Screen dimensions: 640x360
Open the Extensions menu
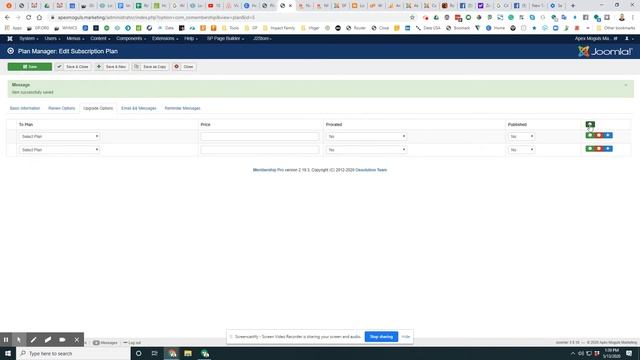click(x=165, y=38)
